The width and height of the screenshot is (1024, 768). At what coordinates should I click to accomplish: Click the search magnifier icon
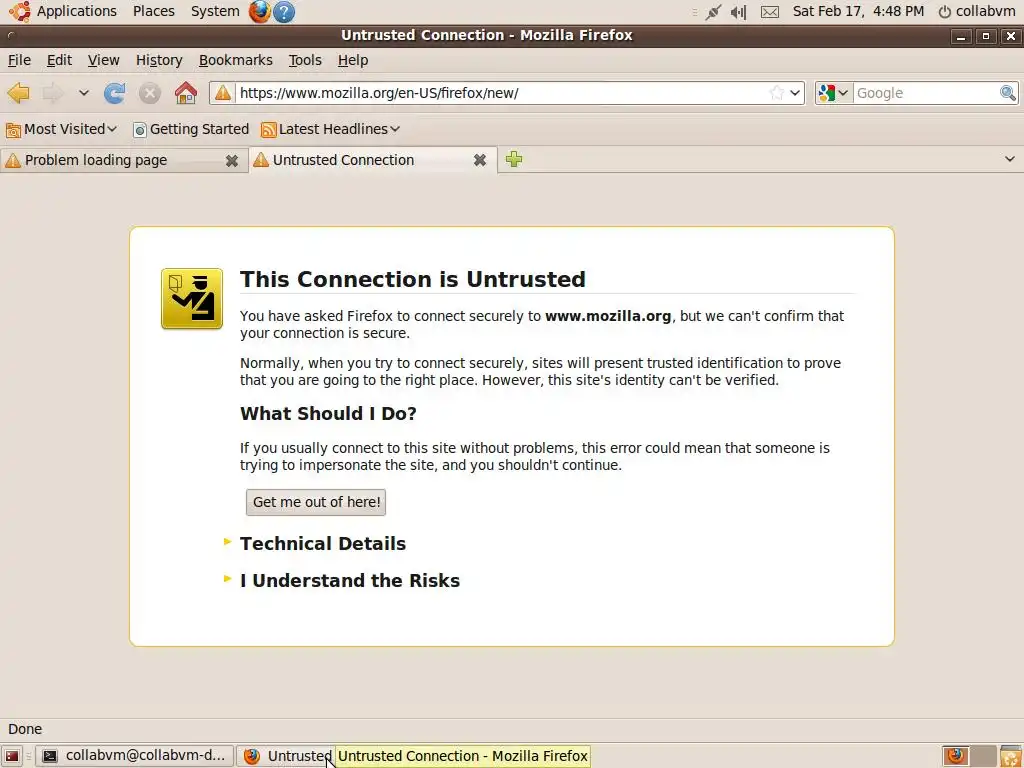point(1008,93)
